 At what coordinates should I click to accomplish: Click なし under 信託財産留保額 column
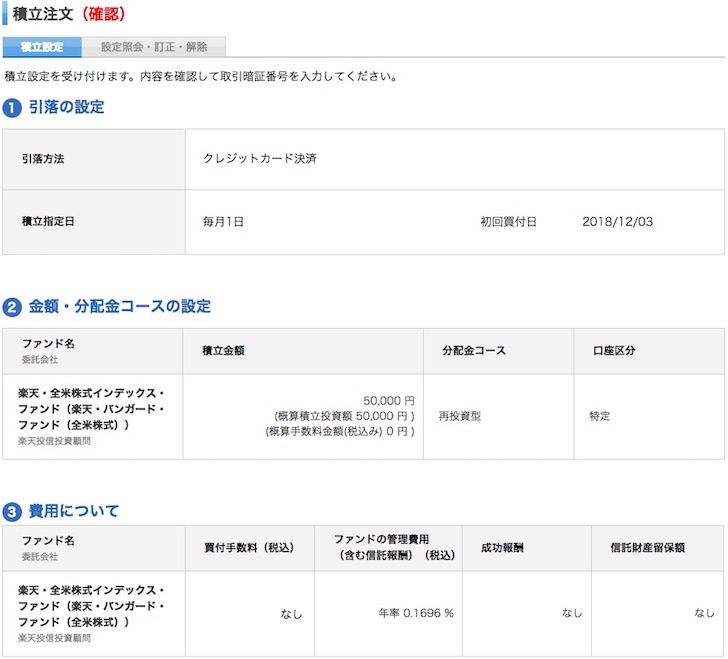pos(704,613)
